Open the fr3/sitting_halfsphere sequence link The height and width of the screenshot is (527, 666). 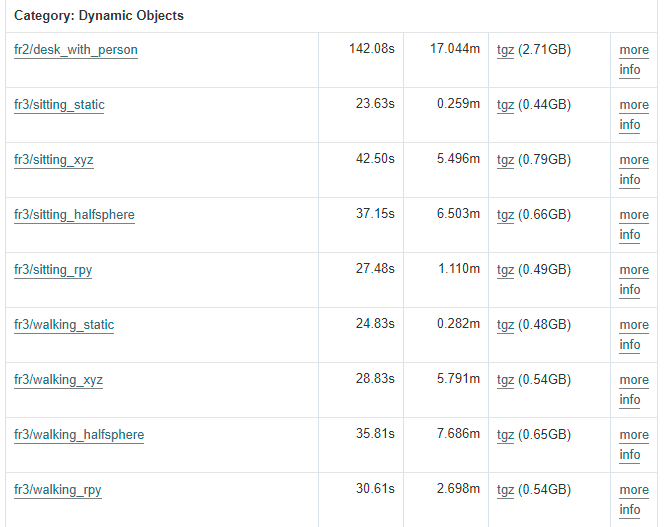[x=74, y=215]
